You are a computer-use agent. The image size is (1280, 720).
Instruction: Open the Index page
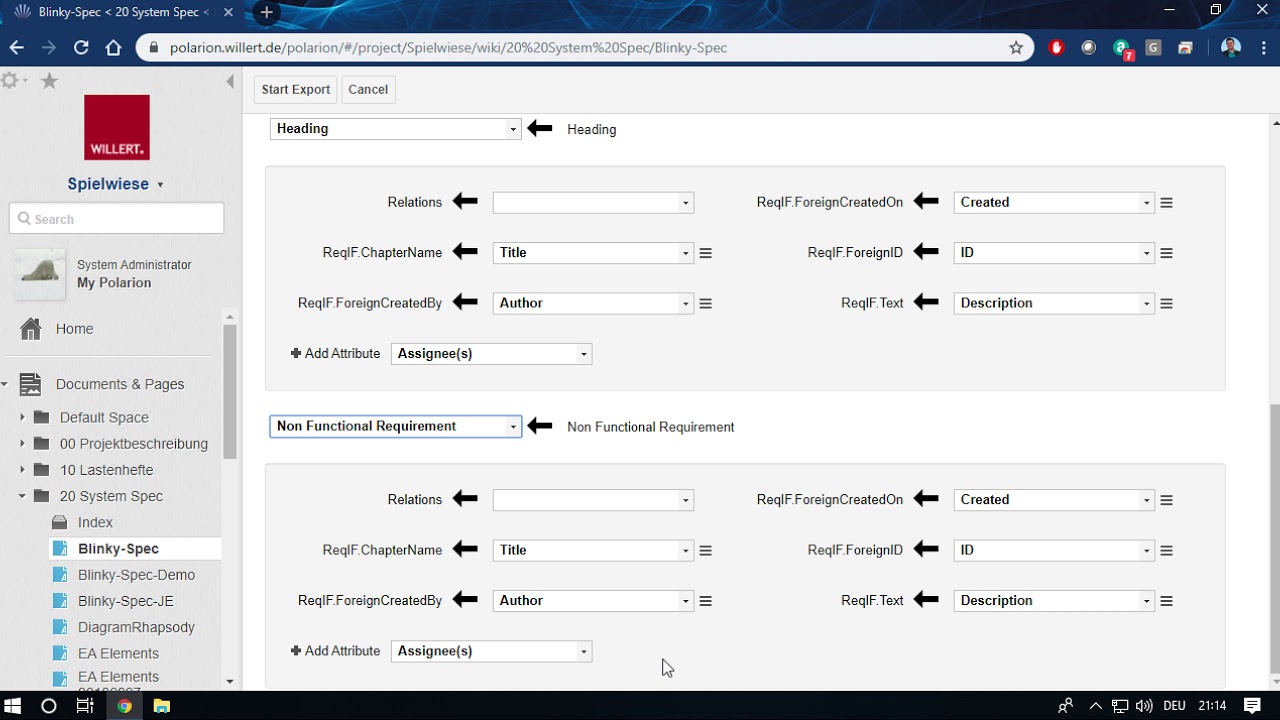tap(95, 522)
